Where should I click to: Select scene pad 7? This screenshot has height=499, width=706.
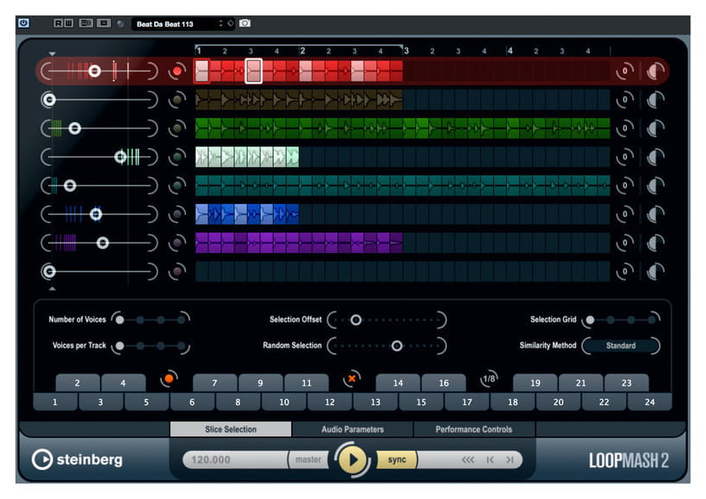215,383
